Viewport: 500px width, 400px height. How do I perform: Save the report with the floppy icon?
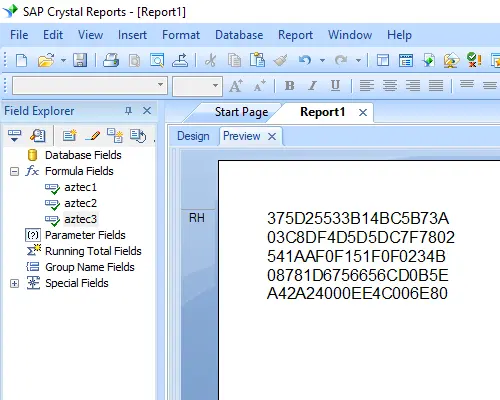80,61
